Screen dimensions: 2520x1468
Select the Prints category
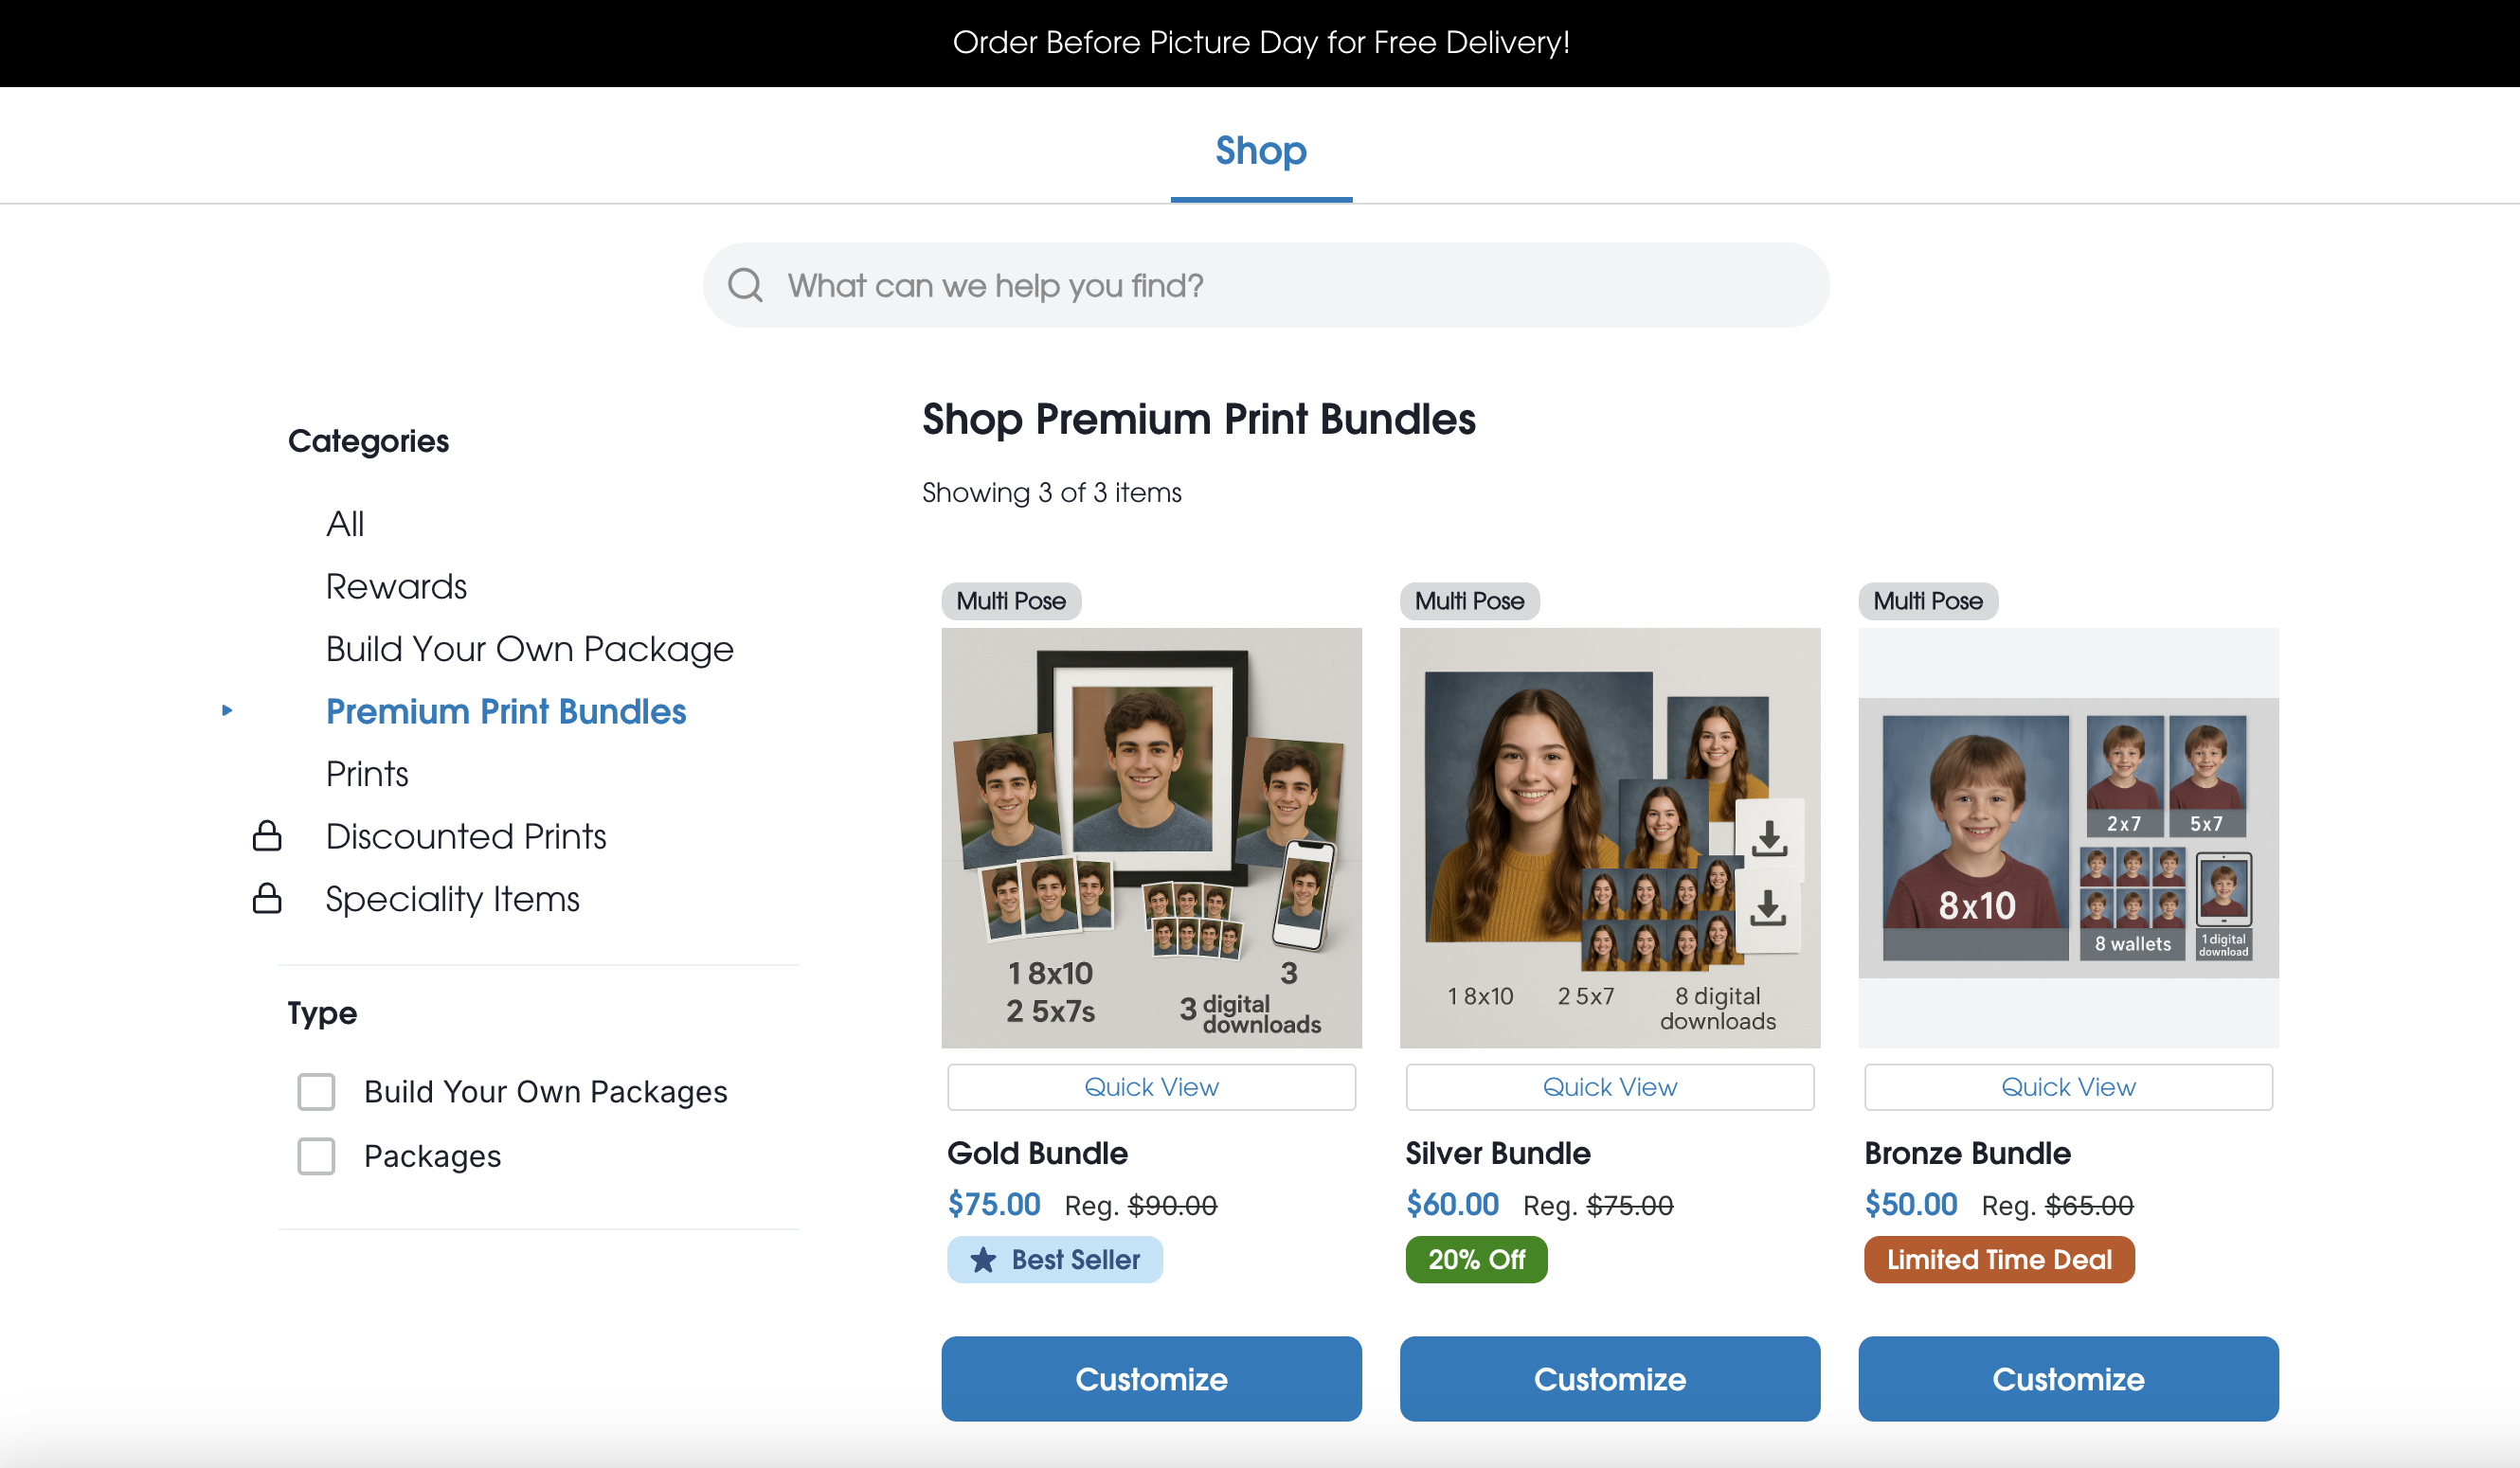[367, 774]
